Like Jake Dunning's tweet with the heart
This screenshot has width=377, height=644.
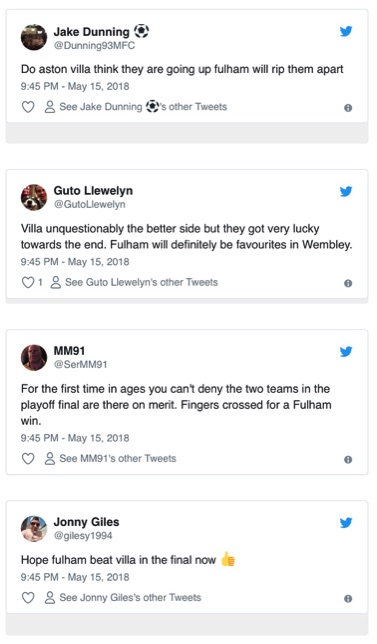coord(28,107)
